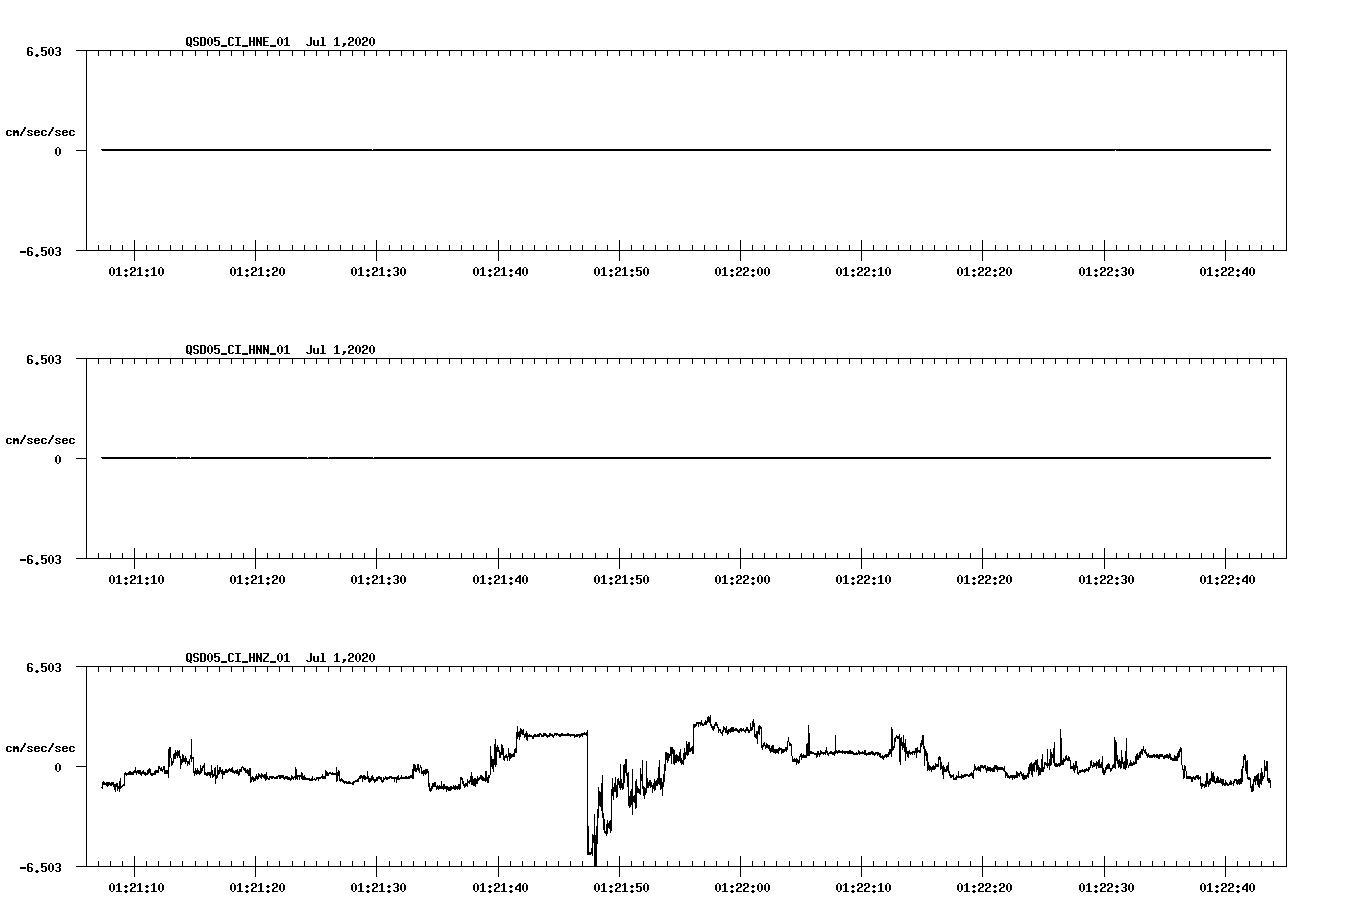Select the 6.503 upper limit on HNE plot

point(44,51)
